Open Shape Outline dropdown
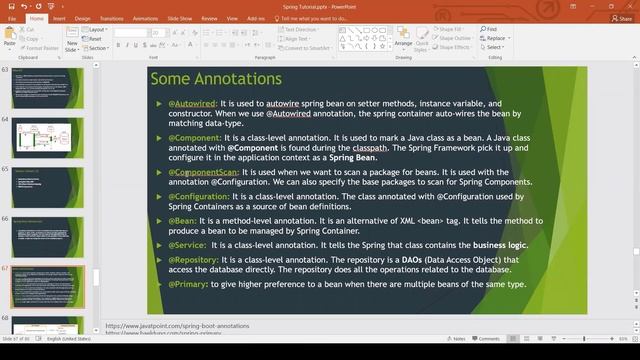 453,38
